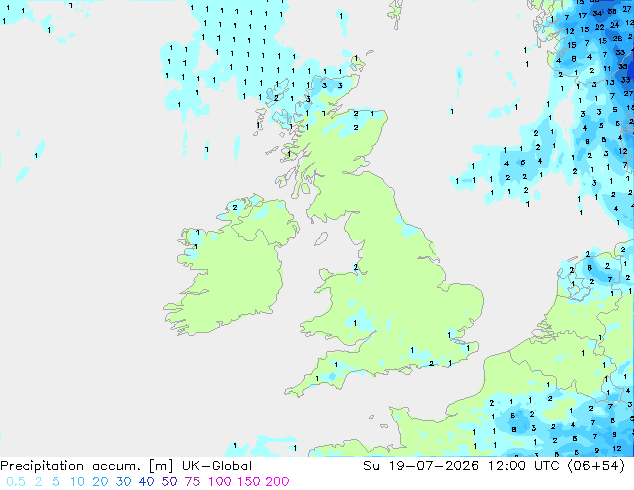Click the map value 34 over Norway
Image resolution: width=634 pixels, height=490 pixels.
pyautogui.click(x=597, y=13)
